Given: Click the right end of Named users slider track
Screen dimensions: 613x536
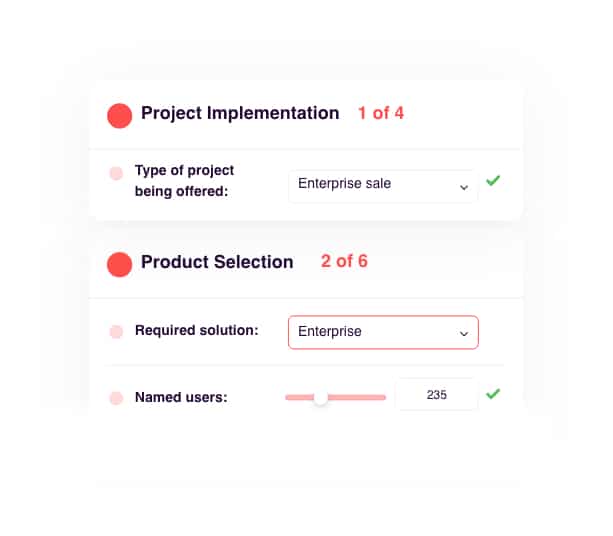Looking at the screenshot, I should coord(384,398).
